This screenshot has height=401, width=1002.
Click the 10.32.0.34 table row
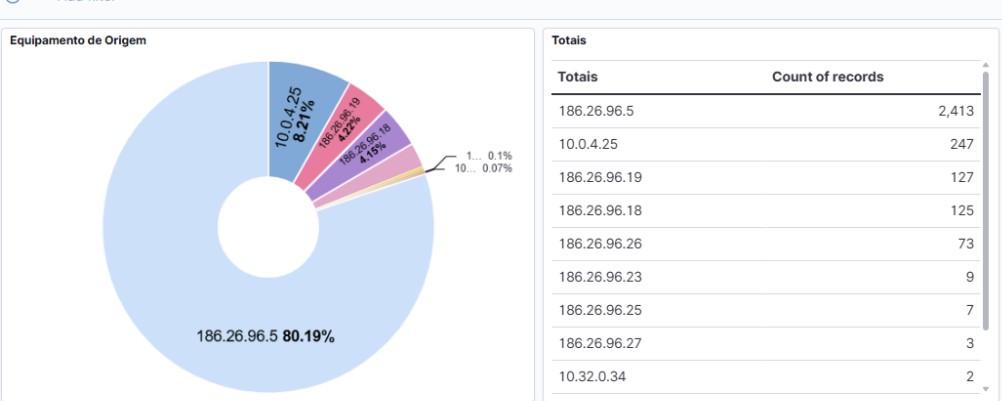[591, 377]
